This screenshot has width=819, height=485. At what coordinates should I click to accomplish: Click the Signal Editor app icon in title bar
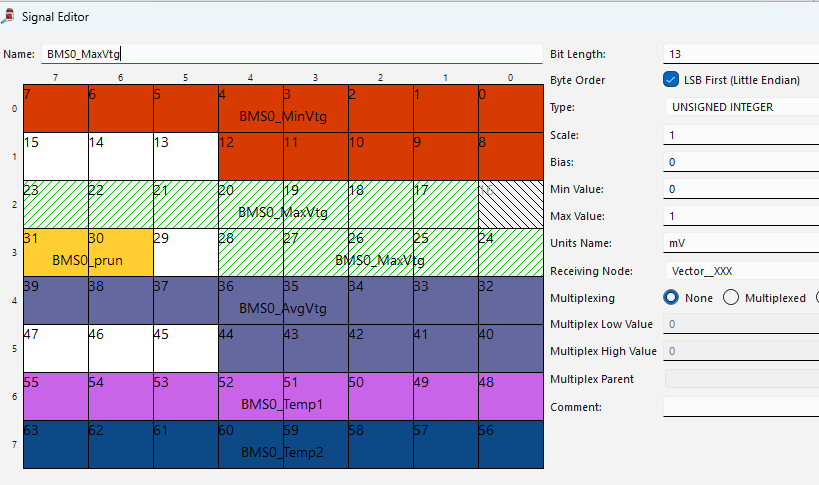click(x=8, y=16)
